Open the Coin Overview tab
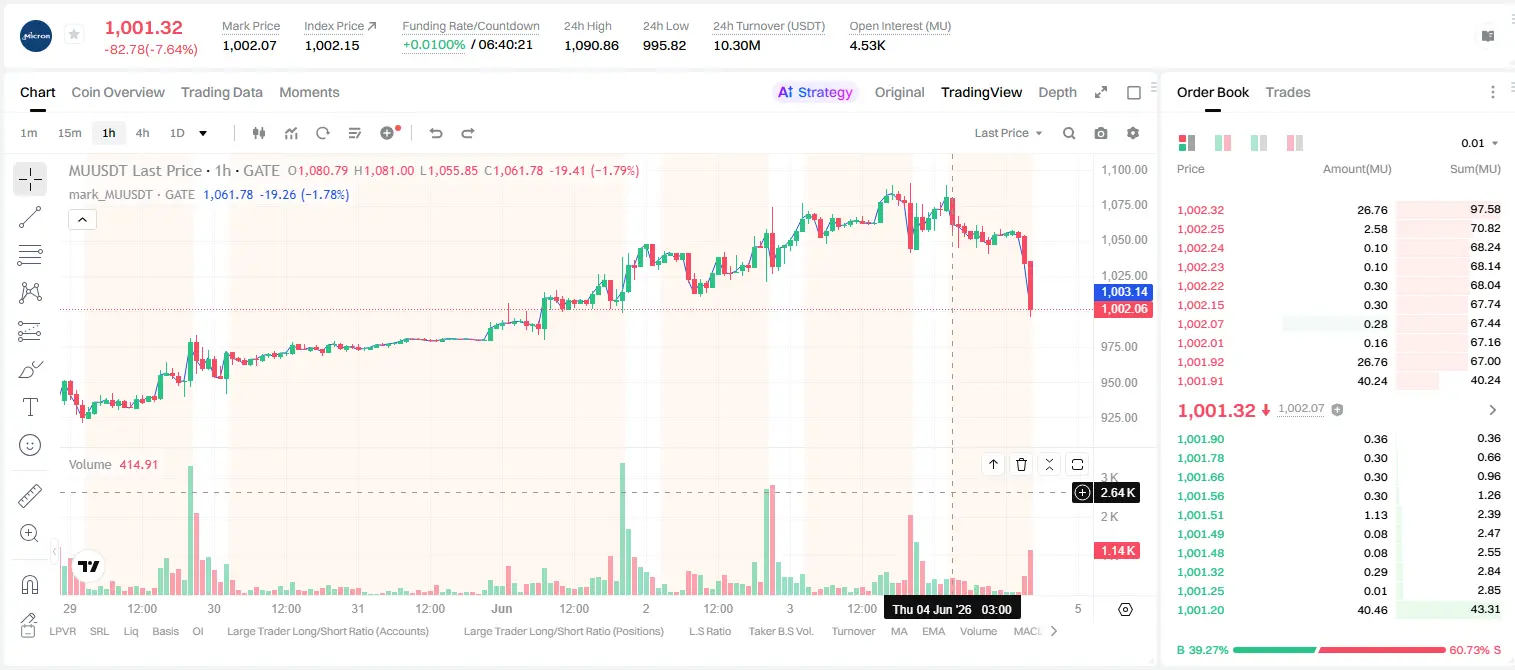This screenshot has height=670, width=1515. click(118, 92)
